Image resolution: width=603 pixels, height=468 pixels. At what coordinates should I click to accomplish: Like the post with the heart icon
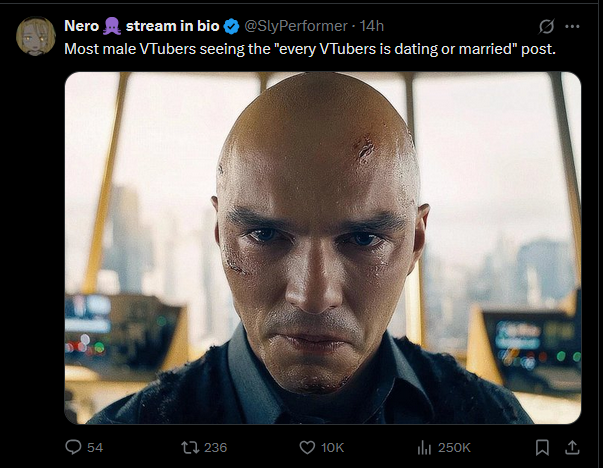[308, 447]
